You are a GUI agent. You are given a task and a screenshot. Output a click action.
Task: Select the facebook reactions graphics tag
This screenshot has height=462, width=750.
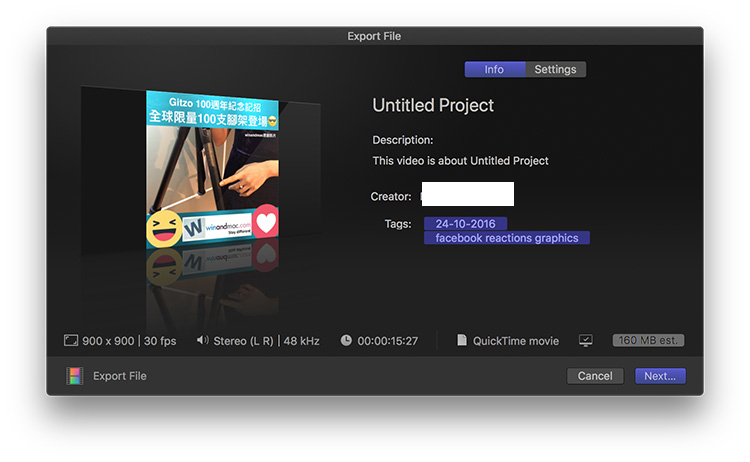[506, 238]
